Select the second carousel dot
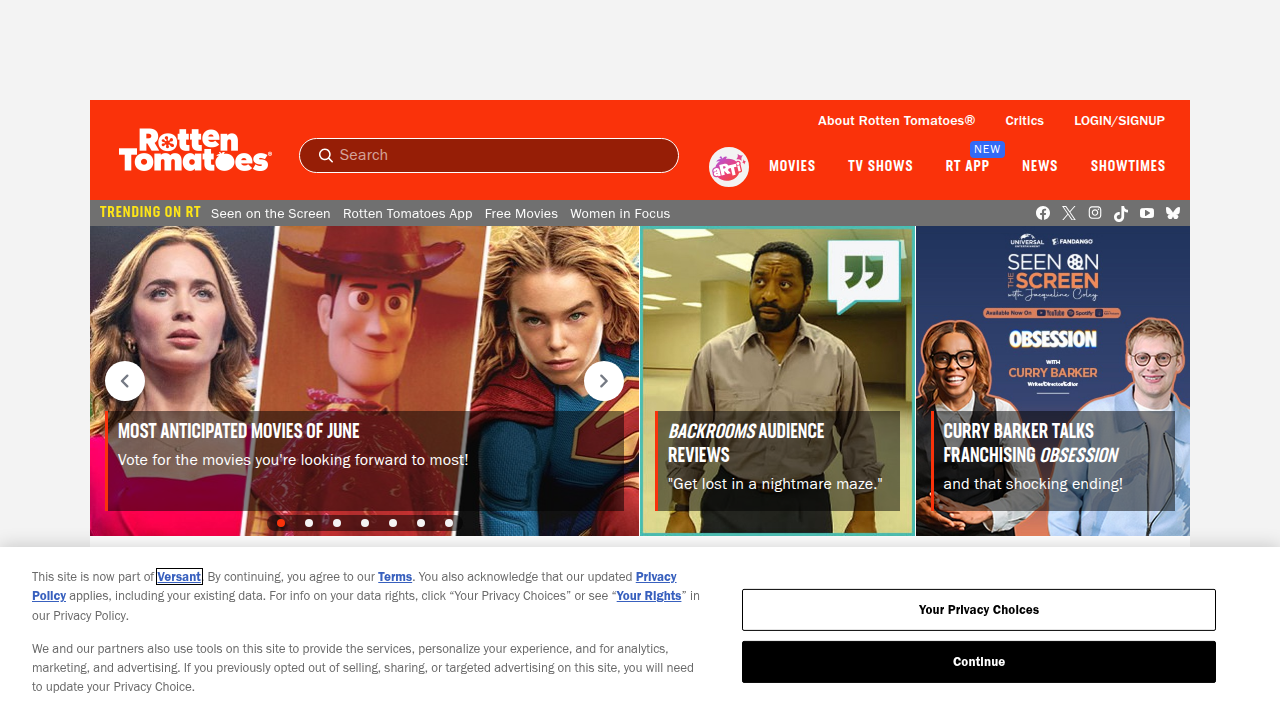Image resolution: width=1280 pixels, height=720 pixels. [309, 523]
